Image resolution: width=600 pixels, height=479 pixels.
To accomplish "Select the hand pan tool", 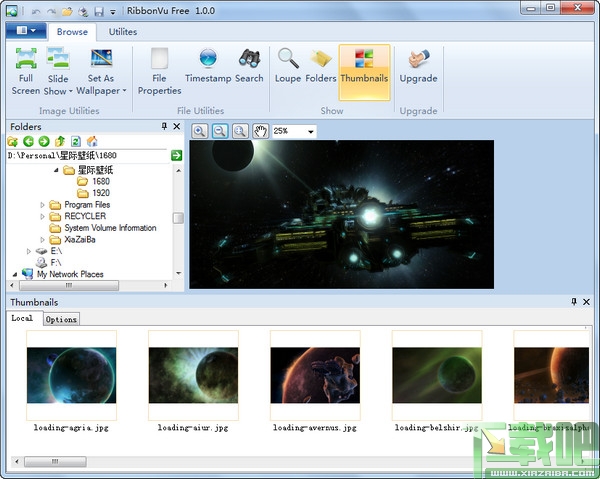I will coord(260,131).
